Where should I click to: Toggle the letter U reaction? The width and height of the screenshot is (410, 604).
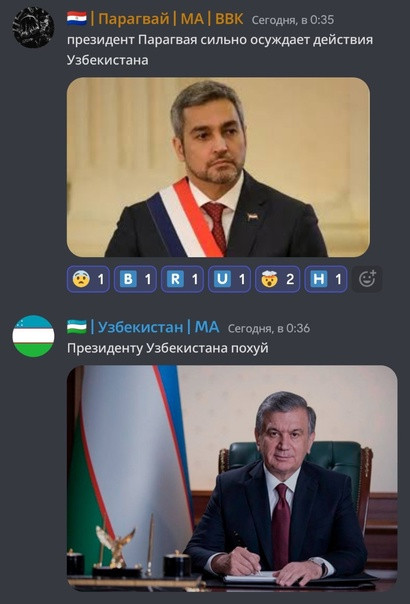click(229, 279)
